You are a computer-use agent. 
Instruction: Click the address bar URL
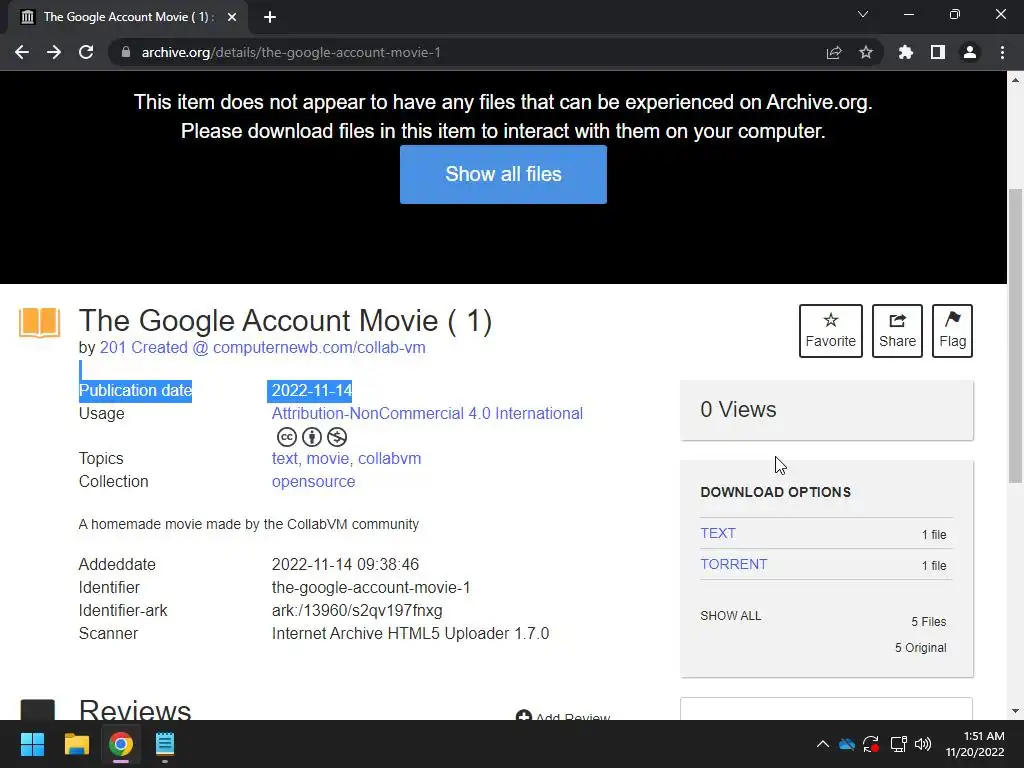click(291, 52)
